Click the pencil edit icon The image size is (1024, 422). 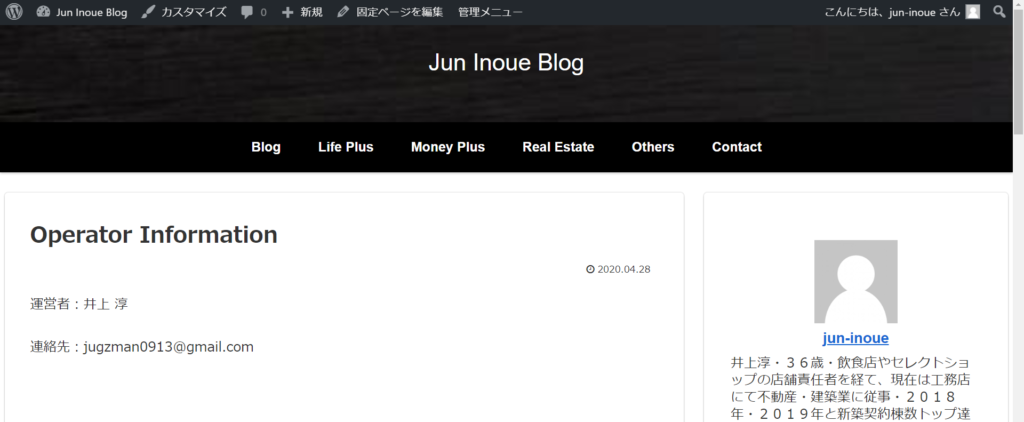(x=344, y=12)
